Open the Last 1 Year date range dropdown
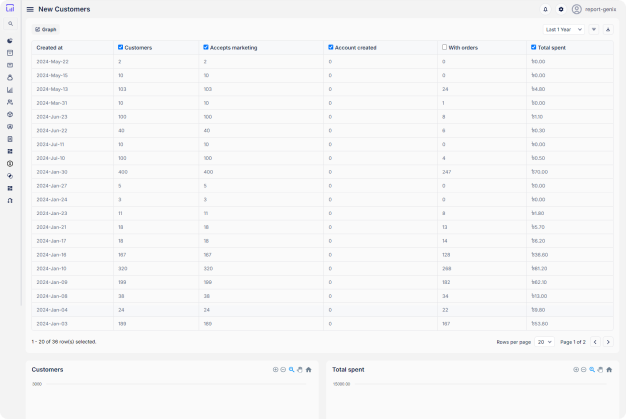The height and width of the screenshot is (419, 626). click(564, 30)
